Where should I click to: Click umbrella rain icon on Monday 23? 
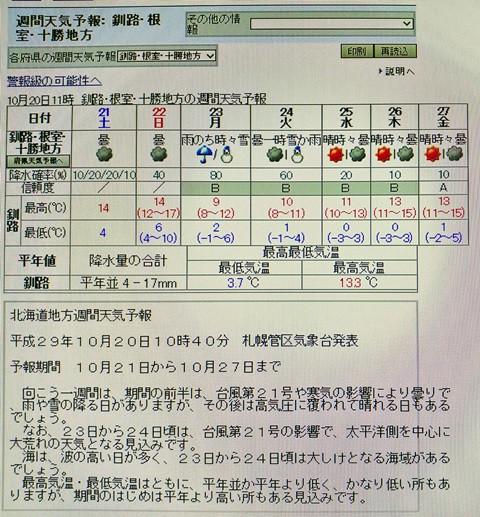pyautogui.click(x=204, y=155)
